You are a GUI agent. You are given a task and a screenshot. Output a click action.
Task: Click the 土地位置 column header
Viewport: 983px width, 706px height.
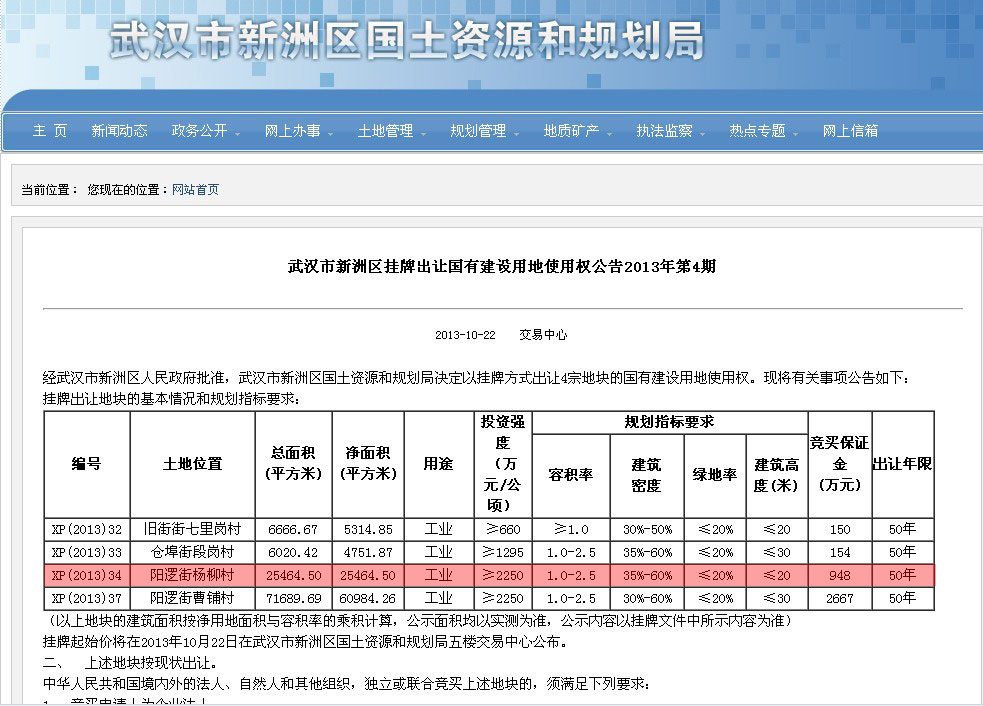pos(192,464)
